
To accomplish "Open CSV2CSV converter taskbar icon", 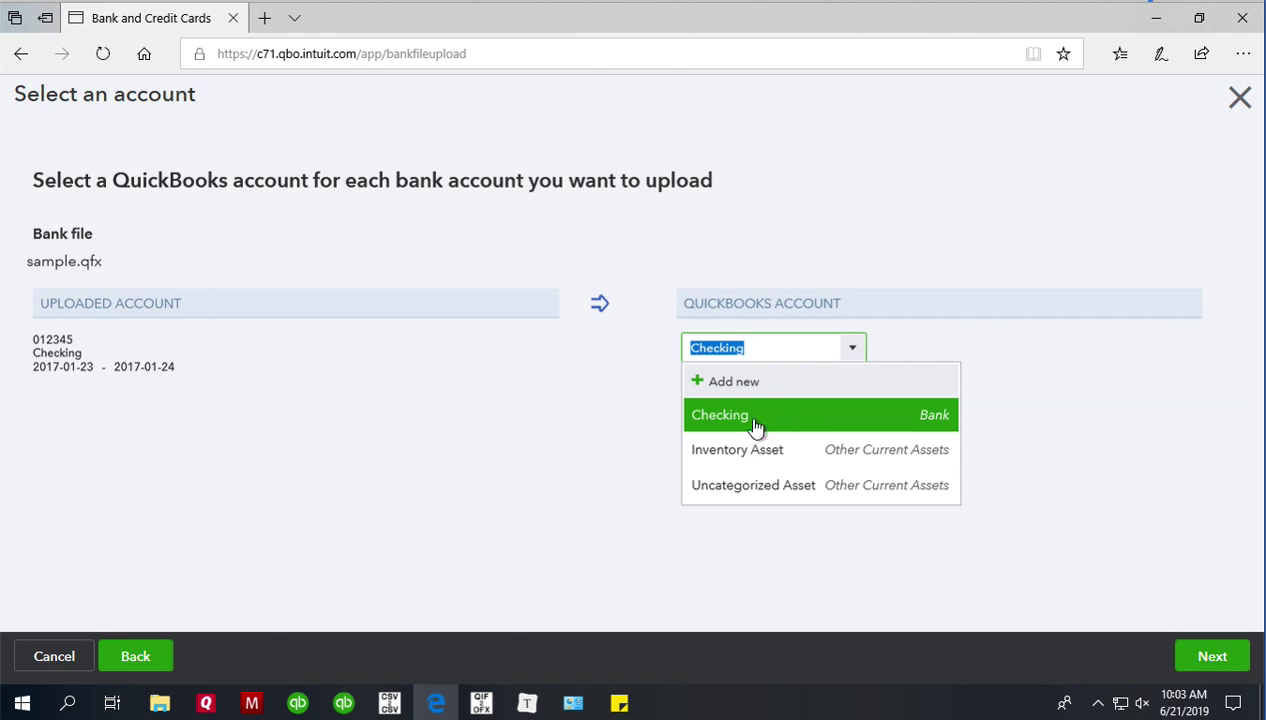I will click(390, 703).
